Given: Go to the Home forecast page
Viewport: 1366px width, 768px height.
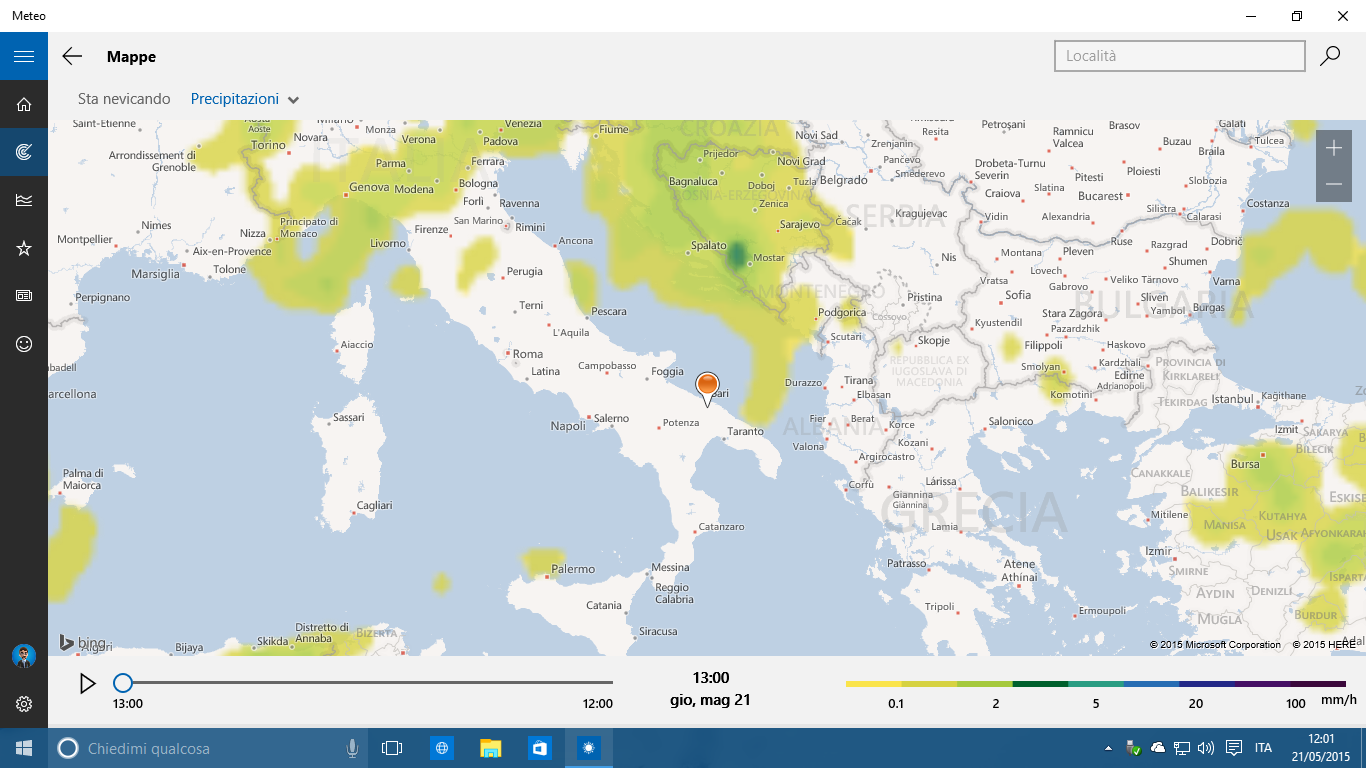Looking at the screenshot, I should (x=24, y=104).
